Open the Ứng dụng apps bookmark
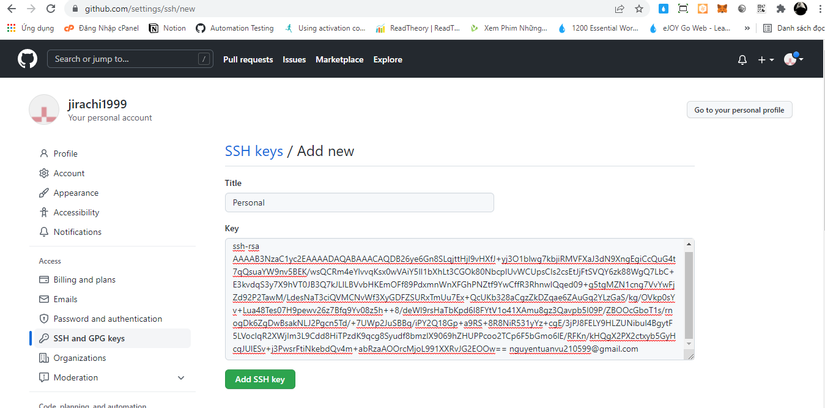The width and height of the screenshot is (825, 408). tap(31, 28)
